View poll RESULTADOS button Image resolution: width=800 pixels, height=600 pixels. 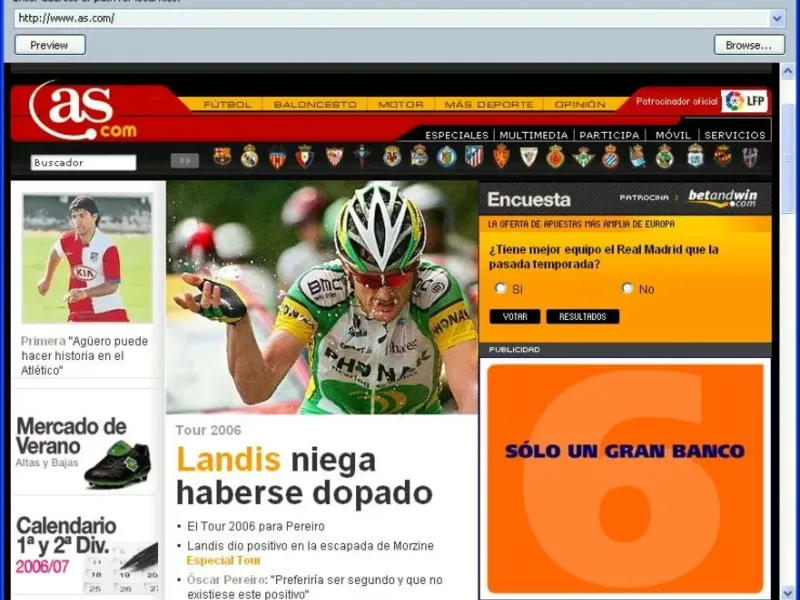(x=583, y=316)
